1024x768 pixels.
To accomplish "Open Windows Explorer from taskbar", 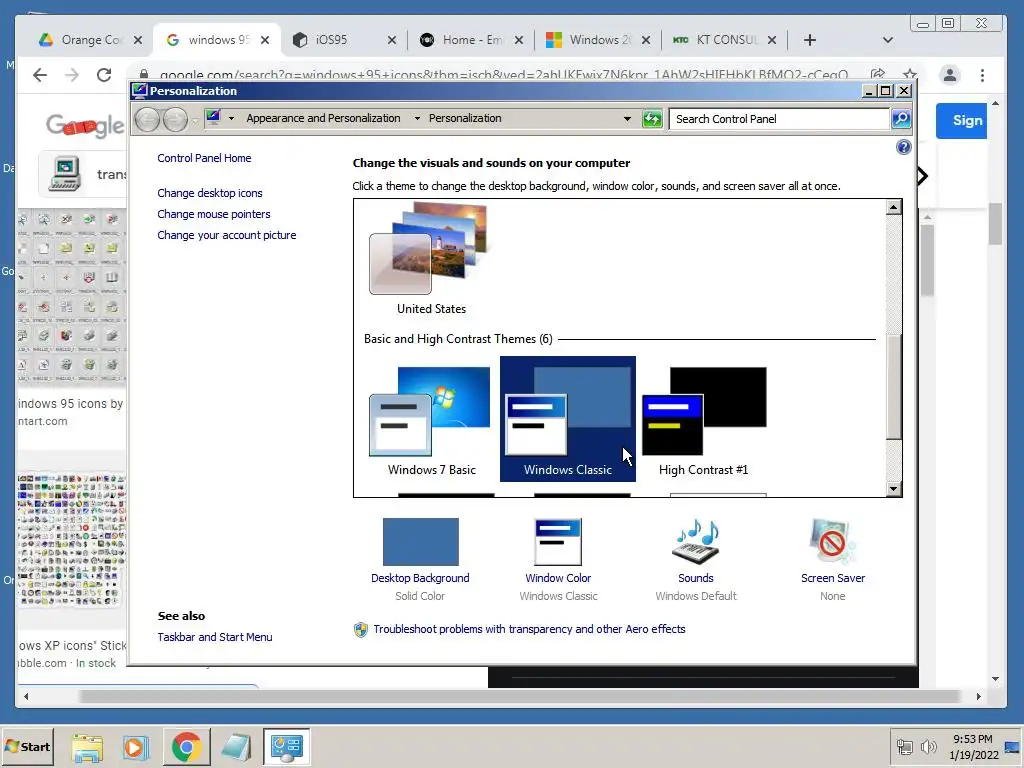I will (87, 747).
